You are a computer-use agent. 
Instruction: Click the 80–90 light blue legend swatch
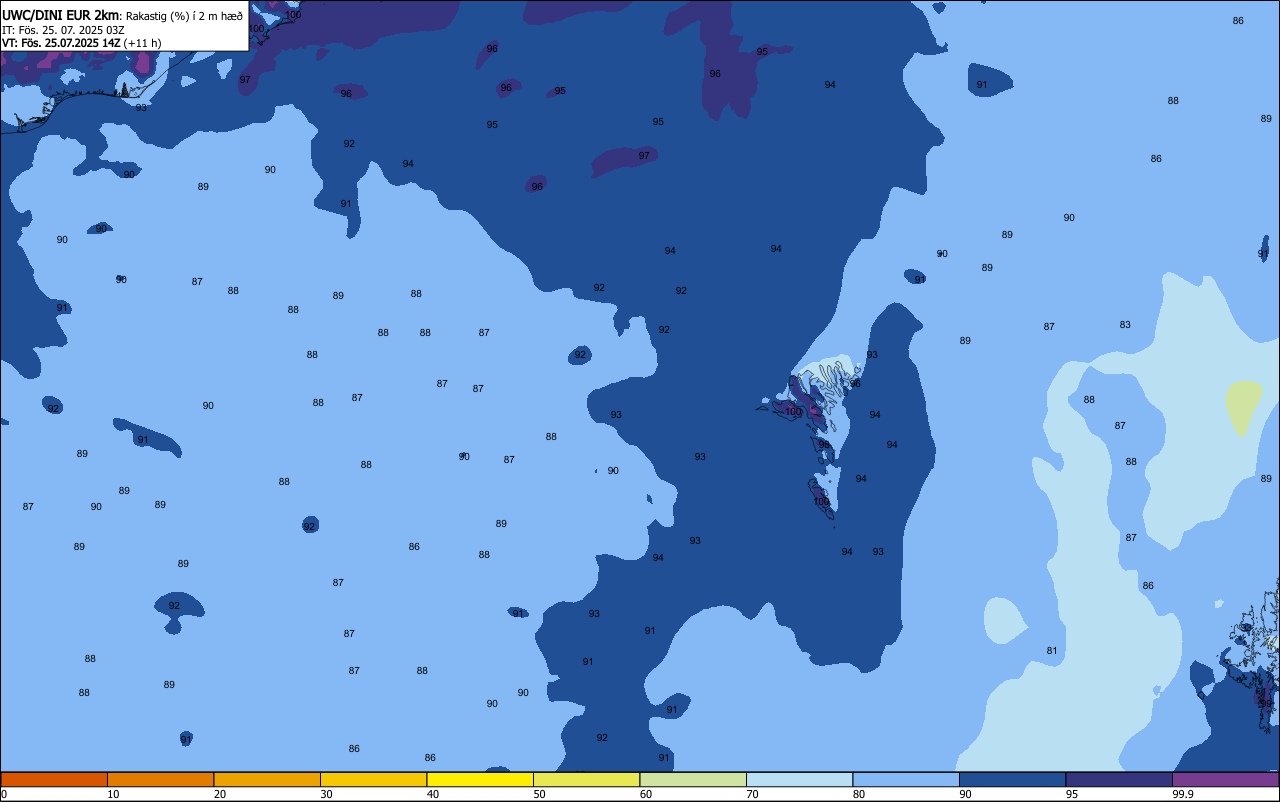coord(906,779)
